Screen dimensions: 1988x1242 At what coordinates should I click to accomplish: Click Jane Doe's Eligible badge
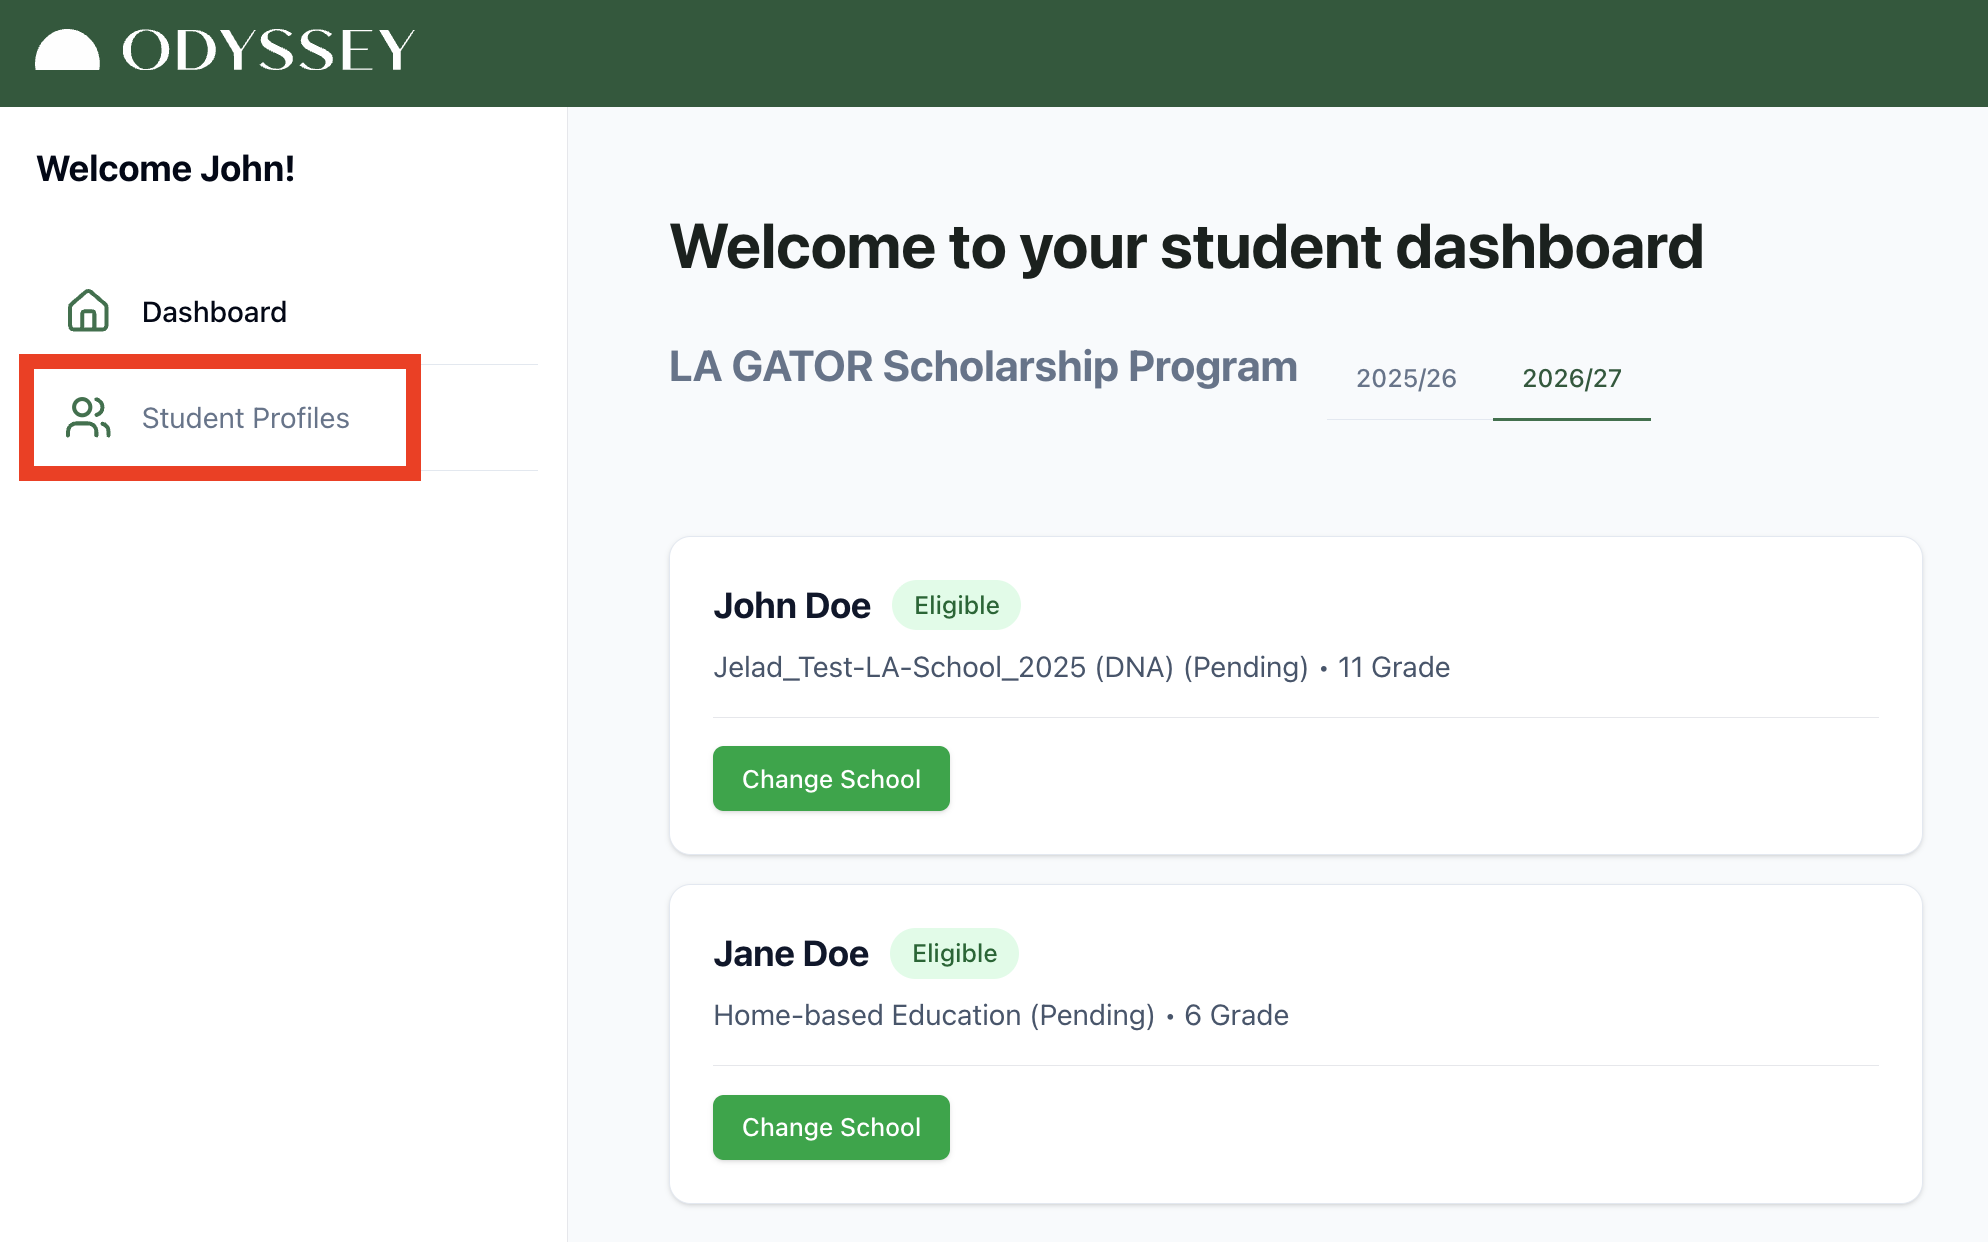click(x=954, y=953)
